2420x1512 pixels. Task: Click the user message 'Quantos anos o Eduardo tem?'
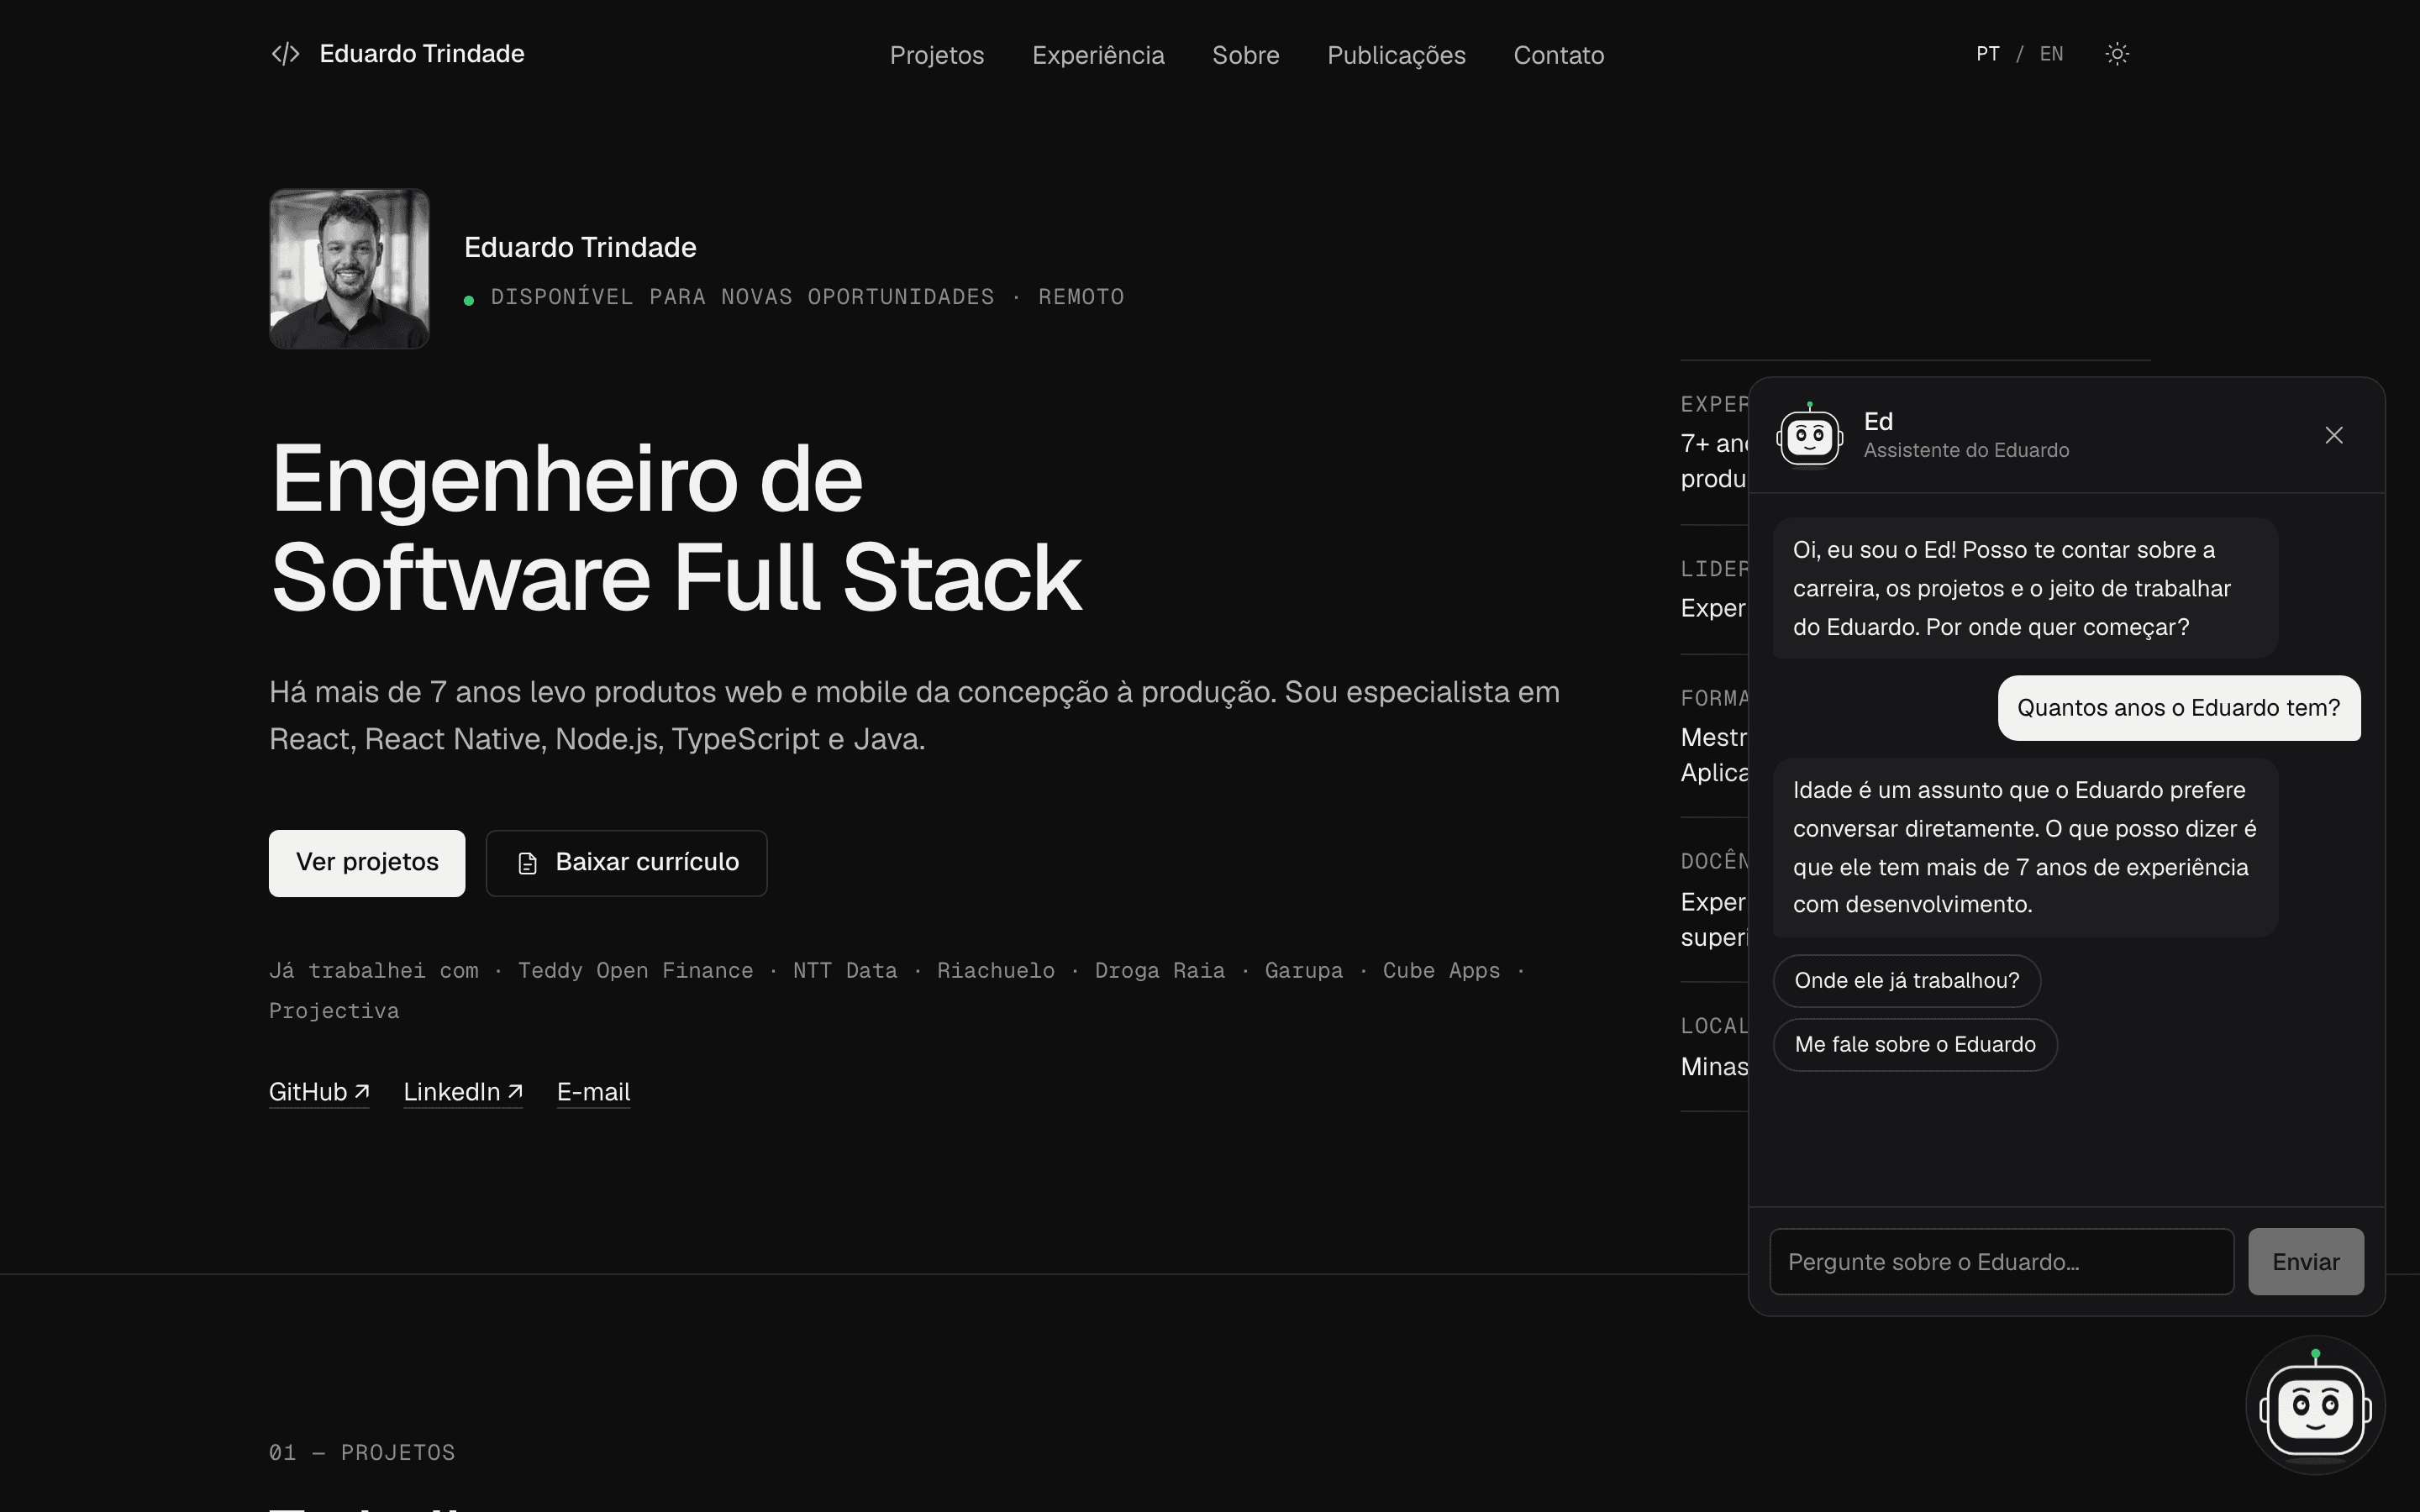click(x=2179, y=708)
